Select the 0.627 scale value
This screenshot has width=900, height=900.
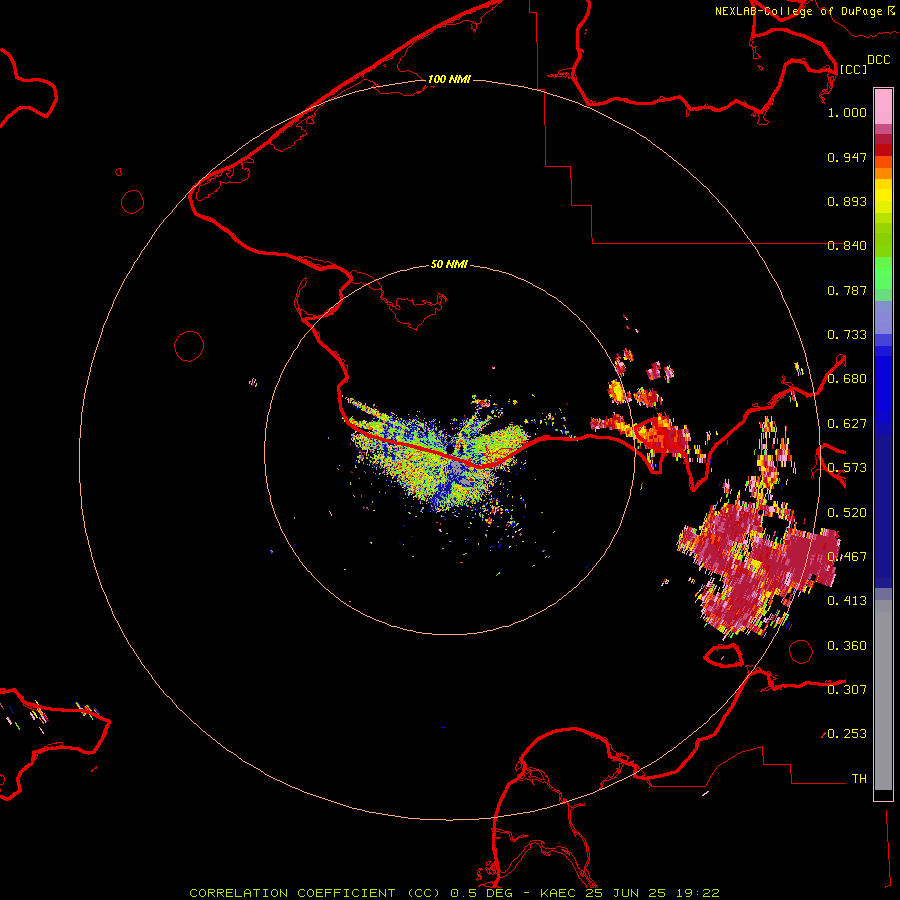(x=847, y=424)
